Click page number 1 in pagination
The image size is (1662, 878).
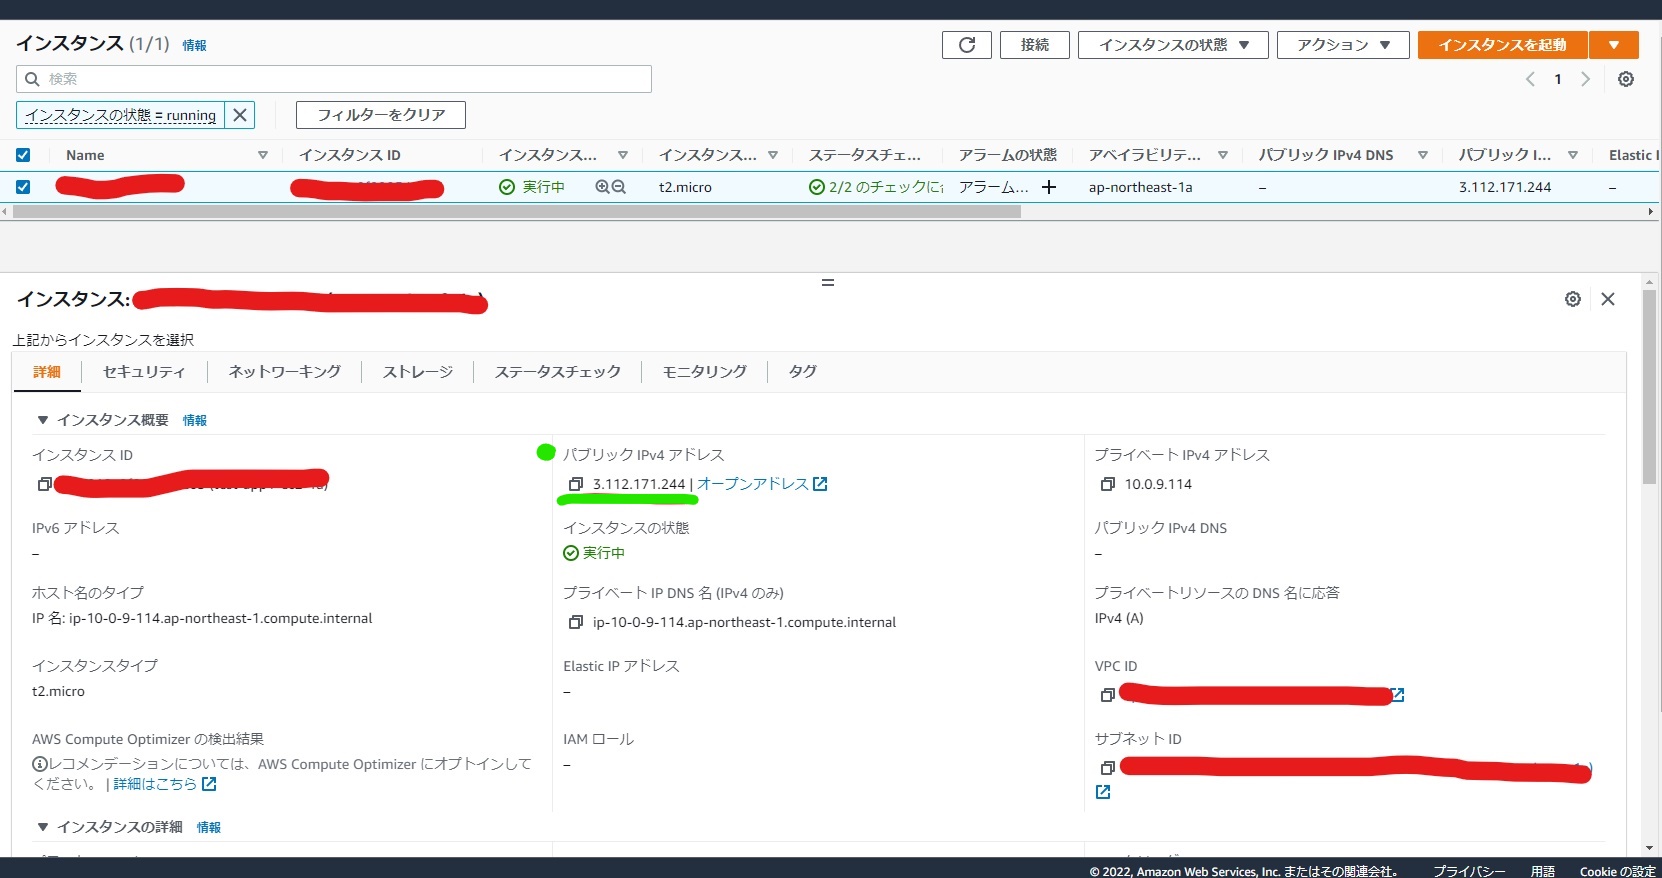(1558, 79)
